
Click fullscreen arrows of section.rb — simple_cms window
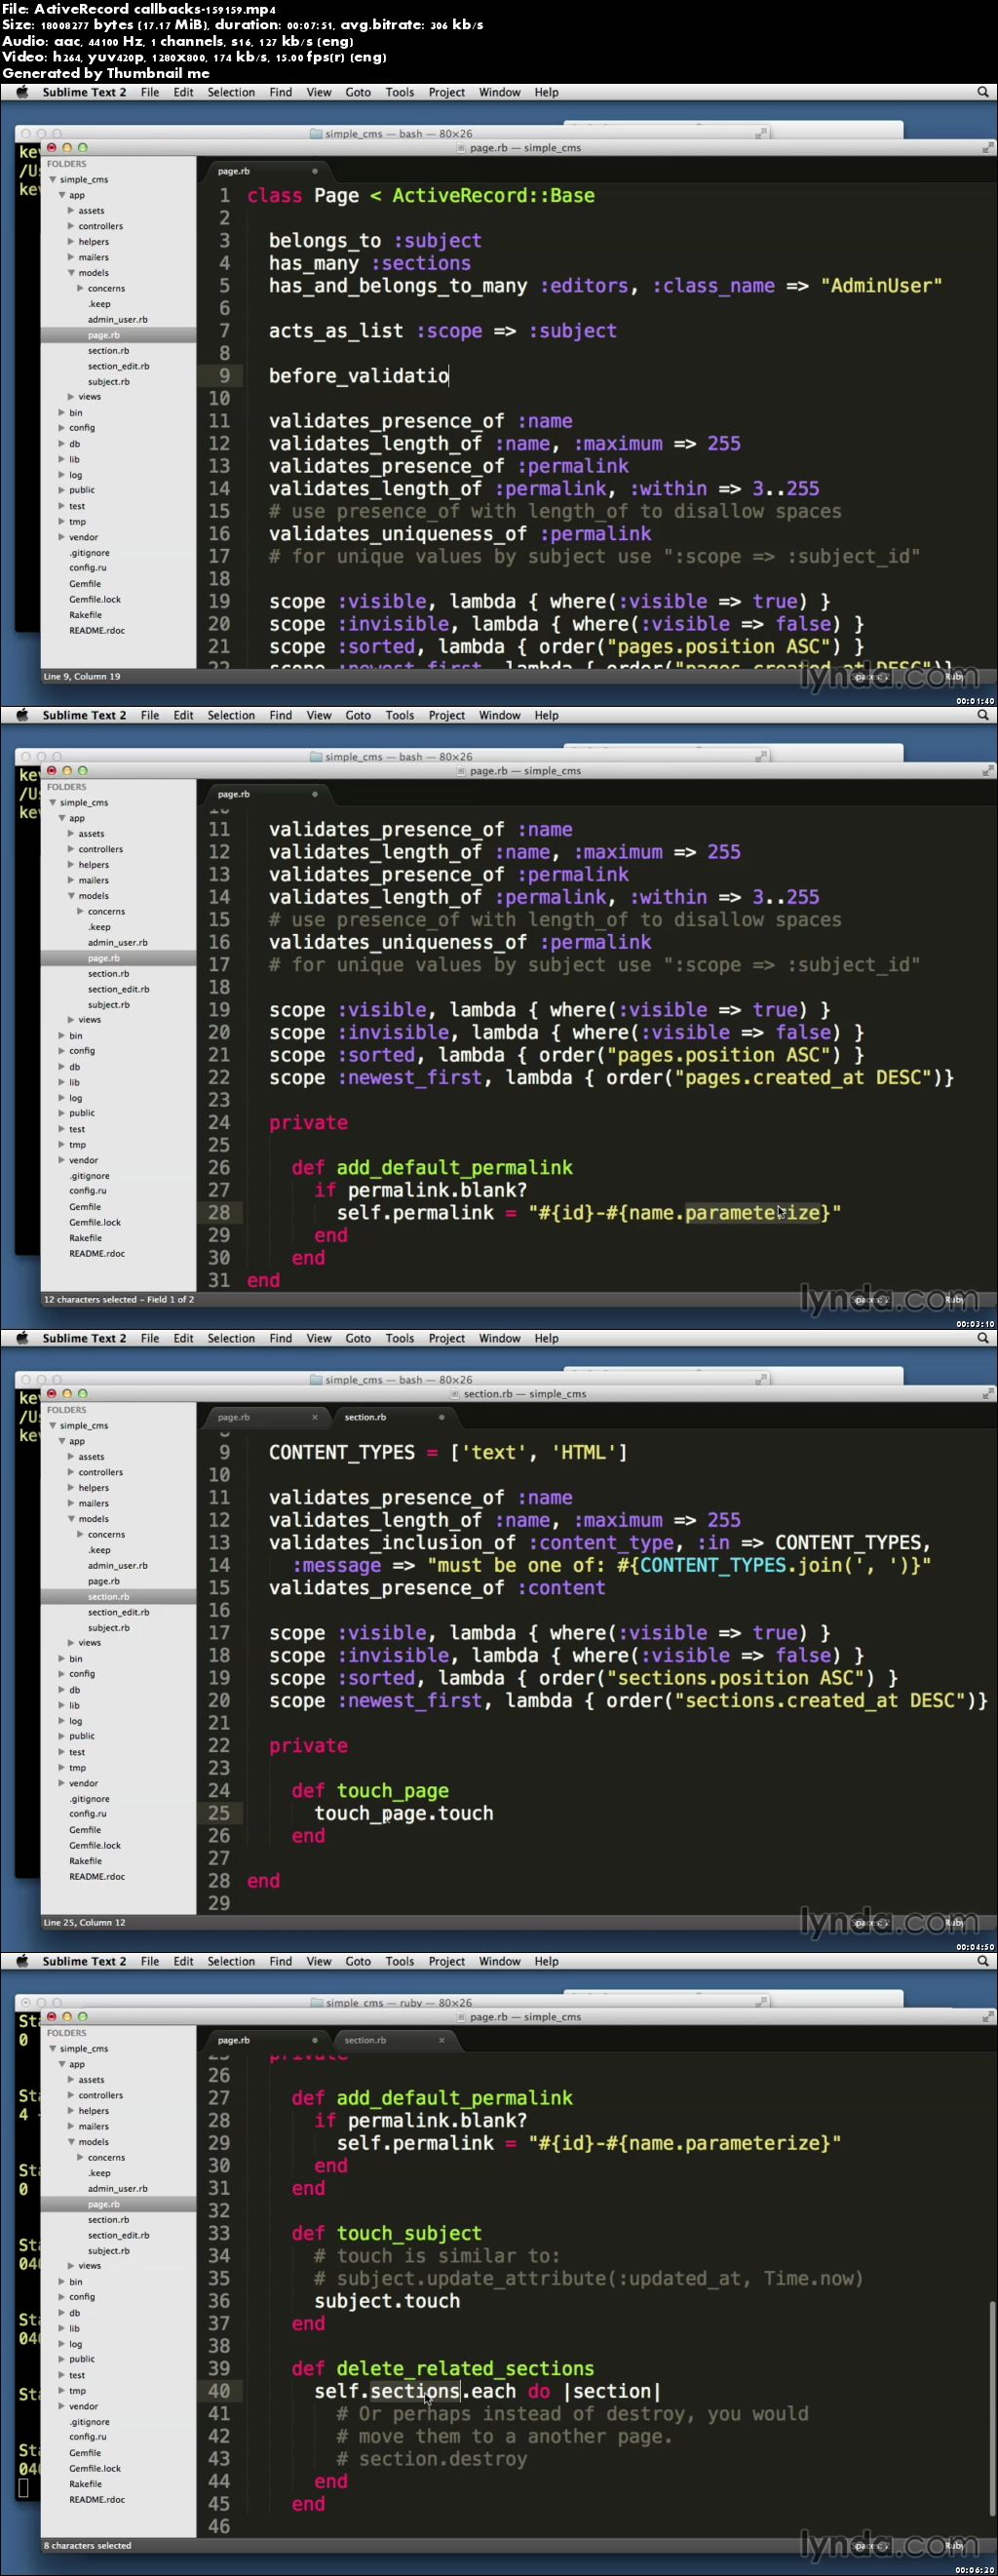point(987,1393)
